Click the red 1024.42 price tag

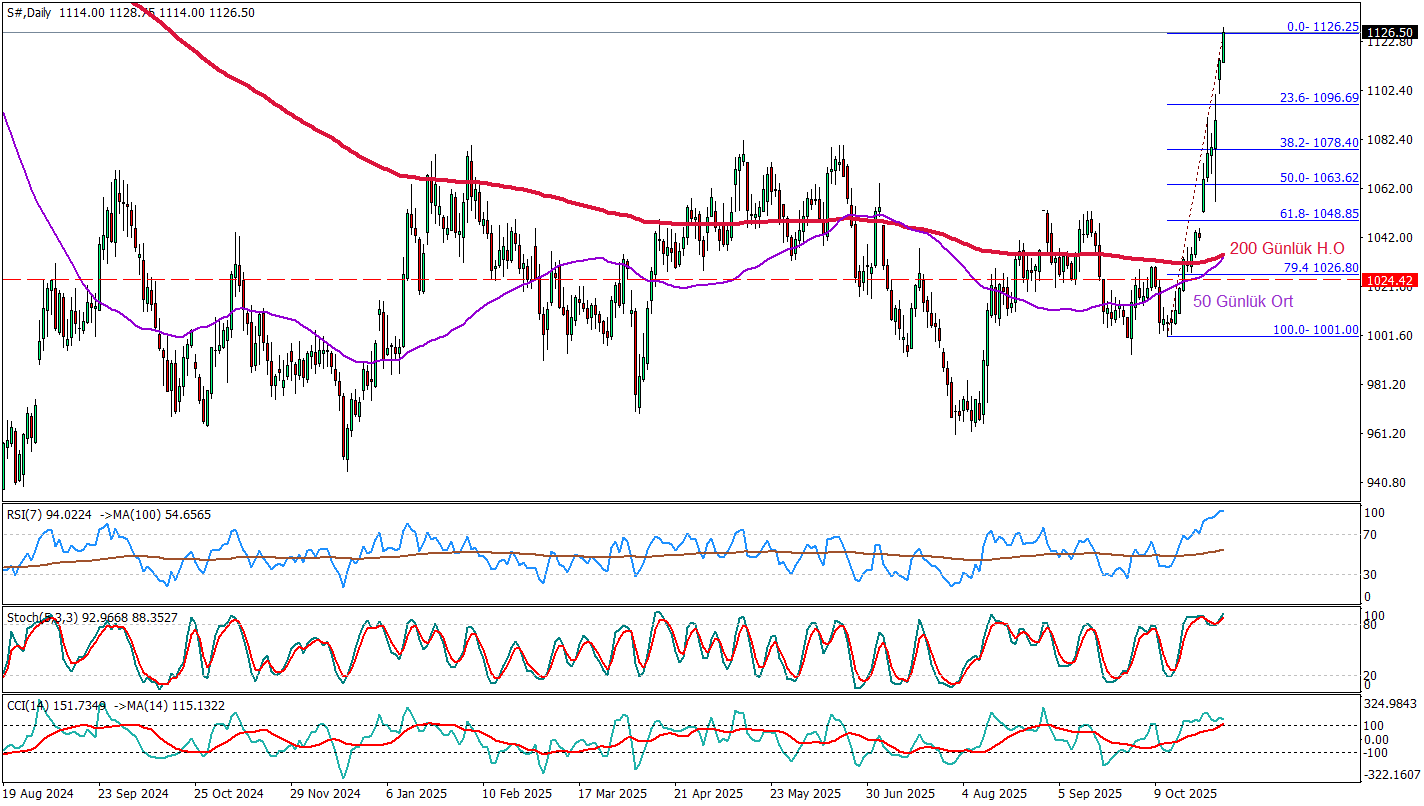coord(1390,280)
